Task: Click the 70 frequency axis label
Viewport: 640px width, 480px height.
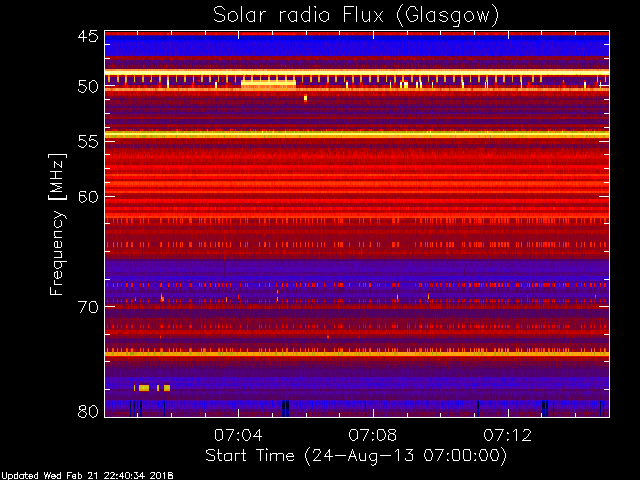Action: 88,307
